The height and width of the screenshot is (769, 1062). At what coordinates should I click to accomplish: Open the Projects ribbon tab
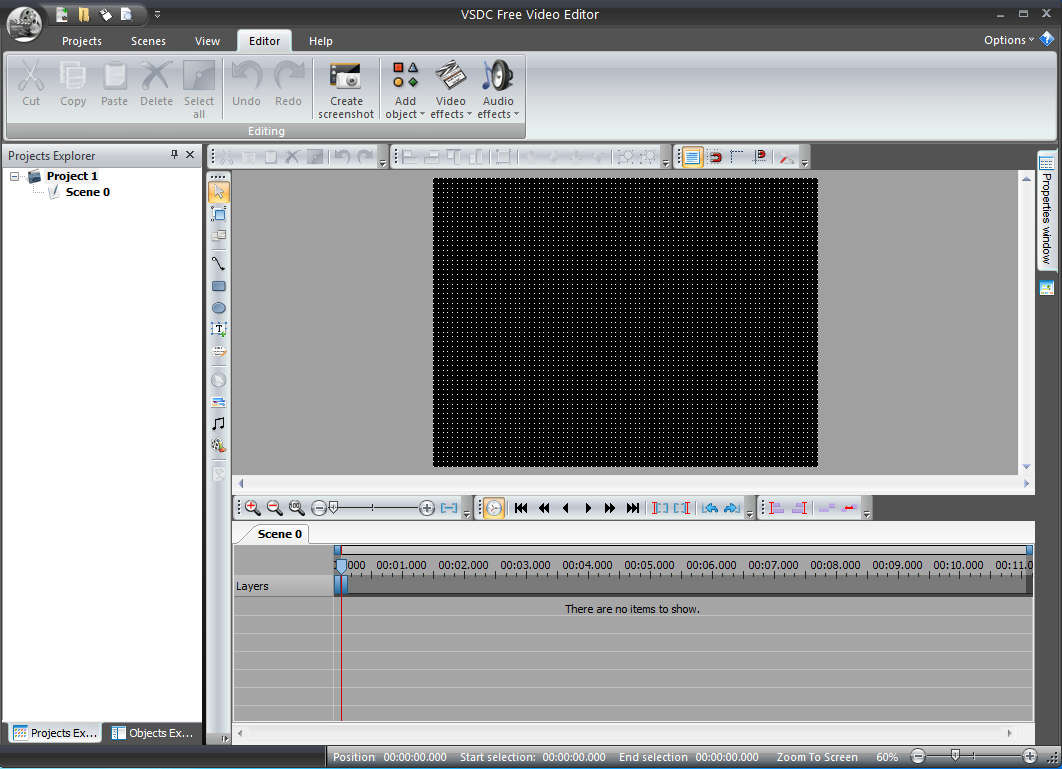coord(82,41)
